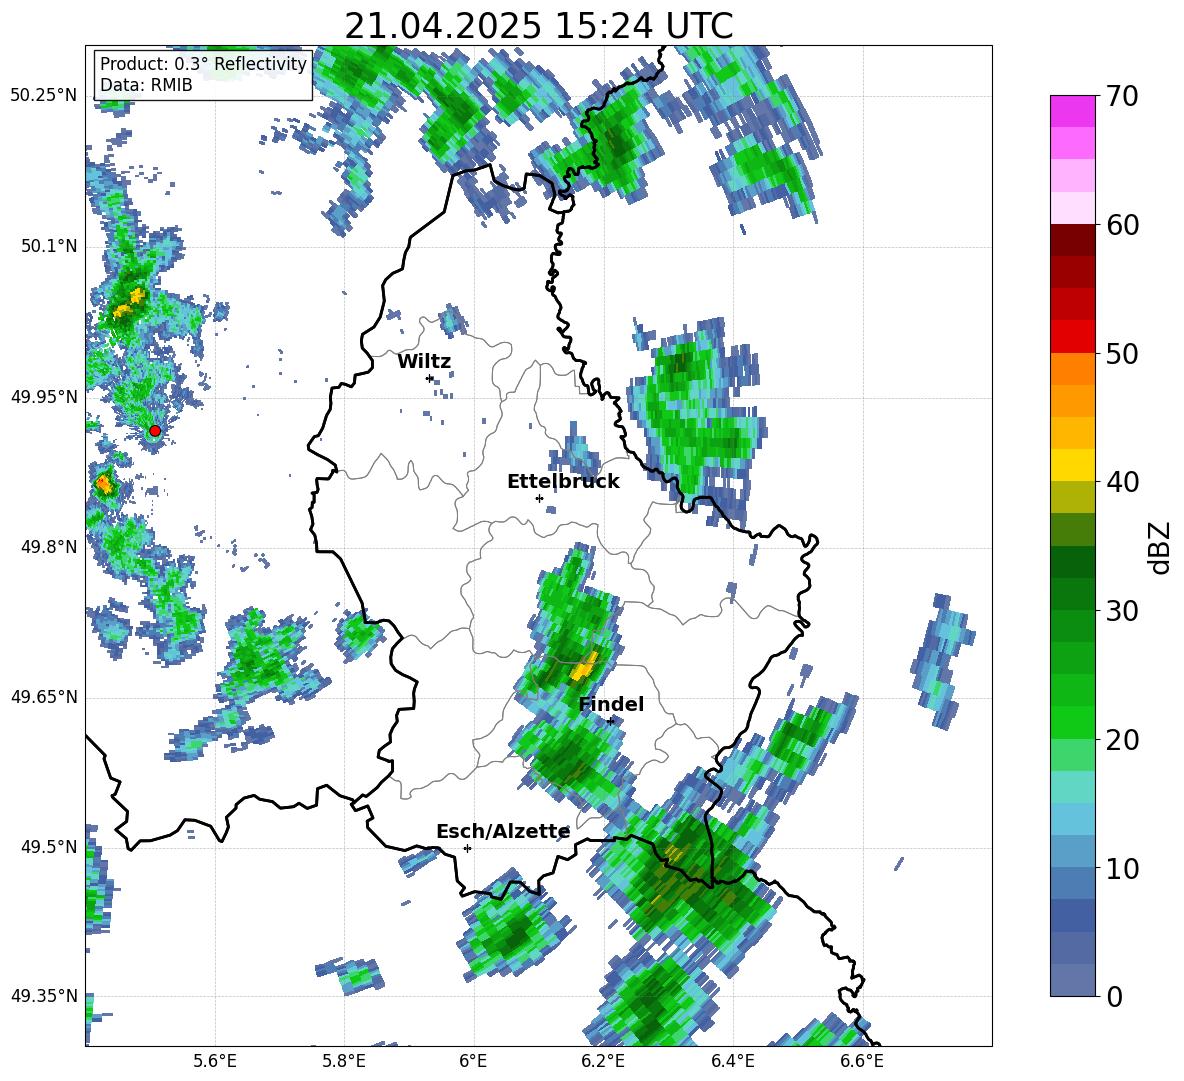Click the 40 colorbar tick label
The width and height of the screenshot is (1184, 1081).
[1121, 482]
